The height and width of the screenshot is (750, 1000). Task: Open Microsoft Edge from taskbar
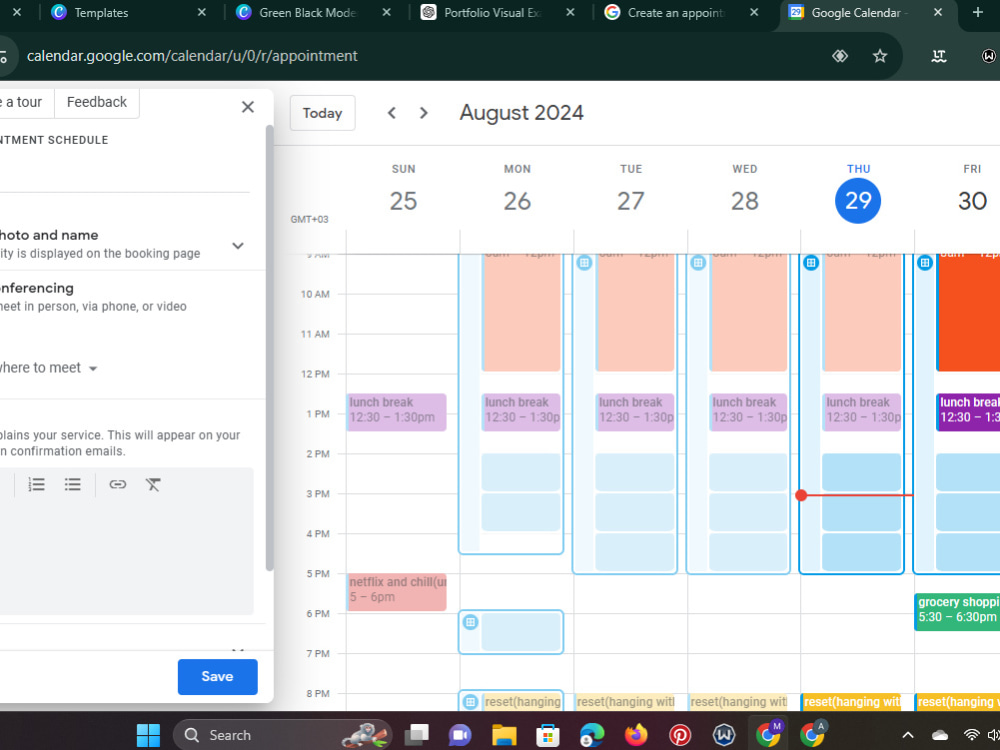[592, 735]
